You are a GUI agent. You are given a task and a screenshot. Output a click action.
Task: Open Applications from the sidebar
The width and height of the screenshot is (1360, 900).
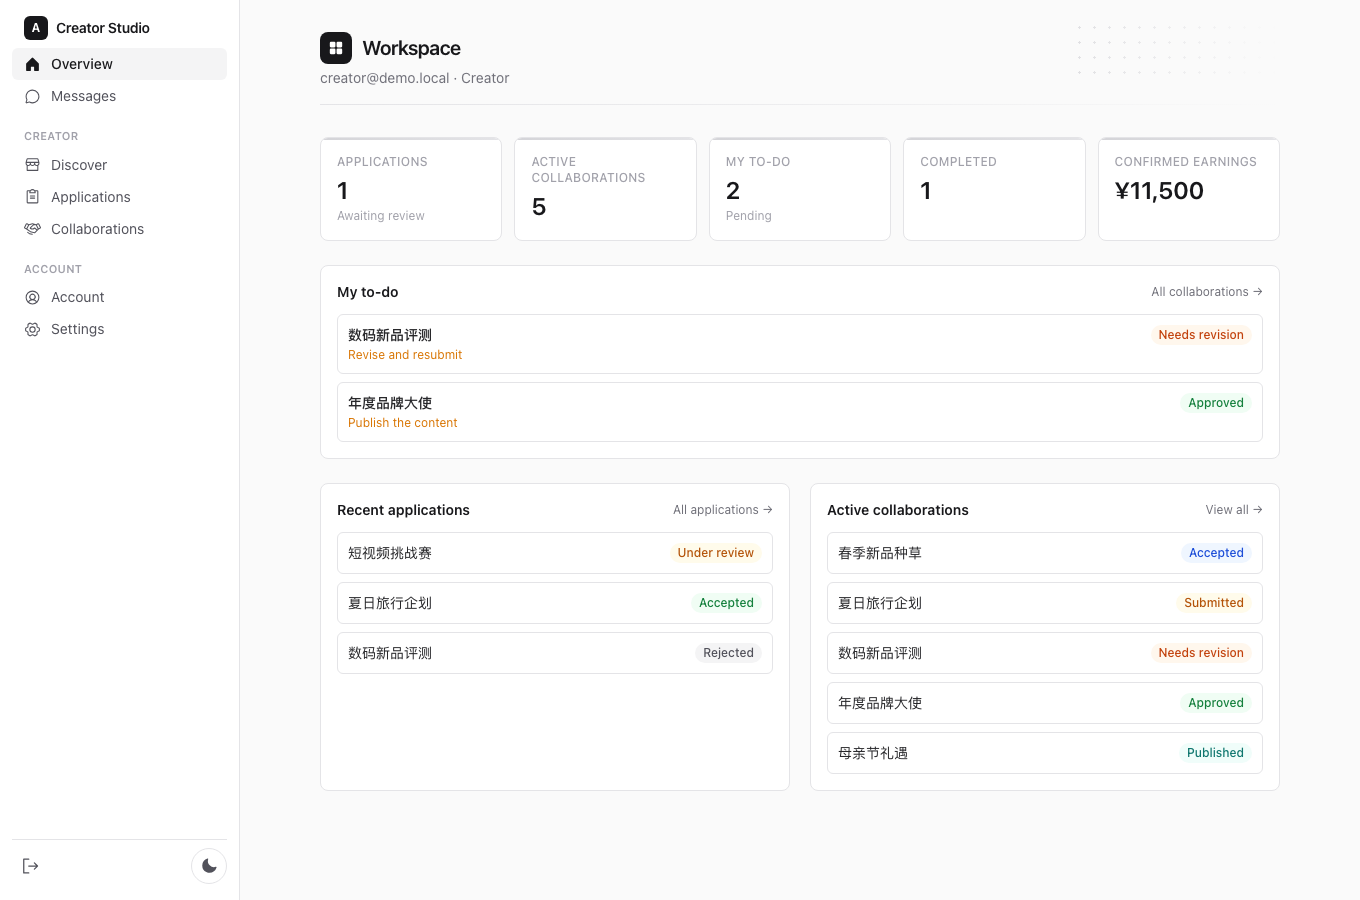120,197
